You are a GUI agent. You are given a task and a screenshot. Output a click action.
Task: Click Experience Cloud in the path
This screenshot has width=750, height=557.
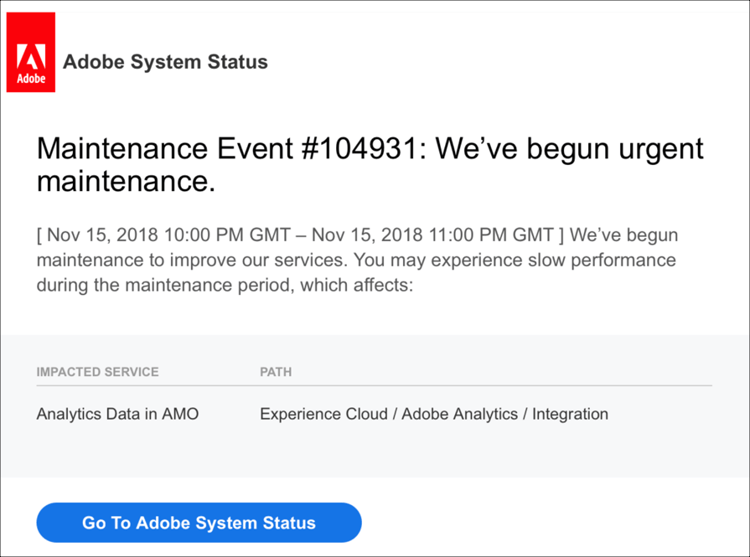pos(321,413)
